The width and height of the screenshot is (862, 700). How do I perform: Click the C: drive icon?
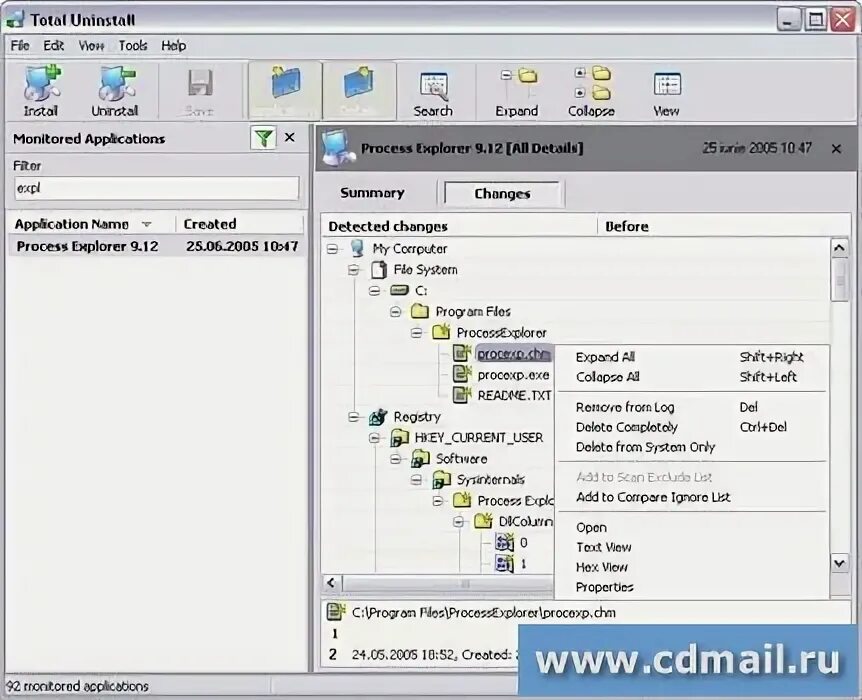(x=399, y=290)
